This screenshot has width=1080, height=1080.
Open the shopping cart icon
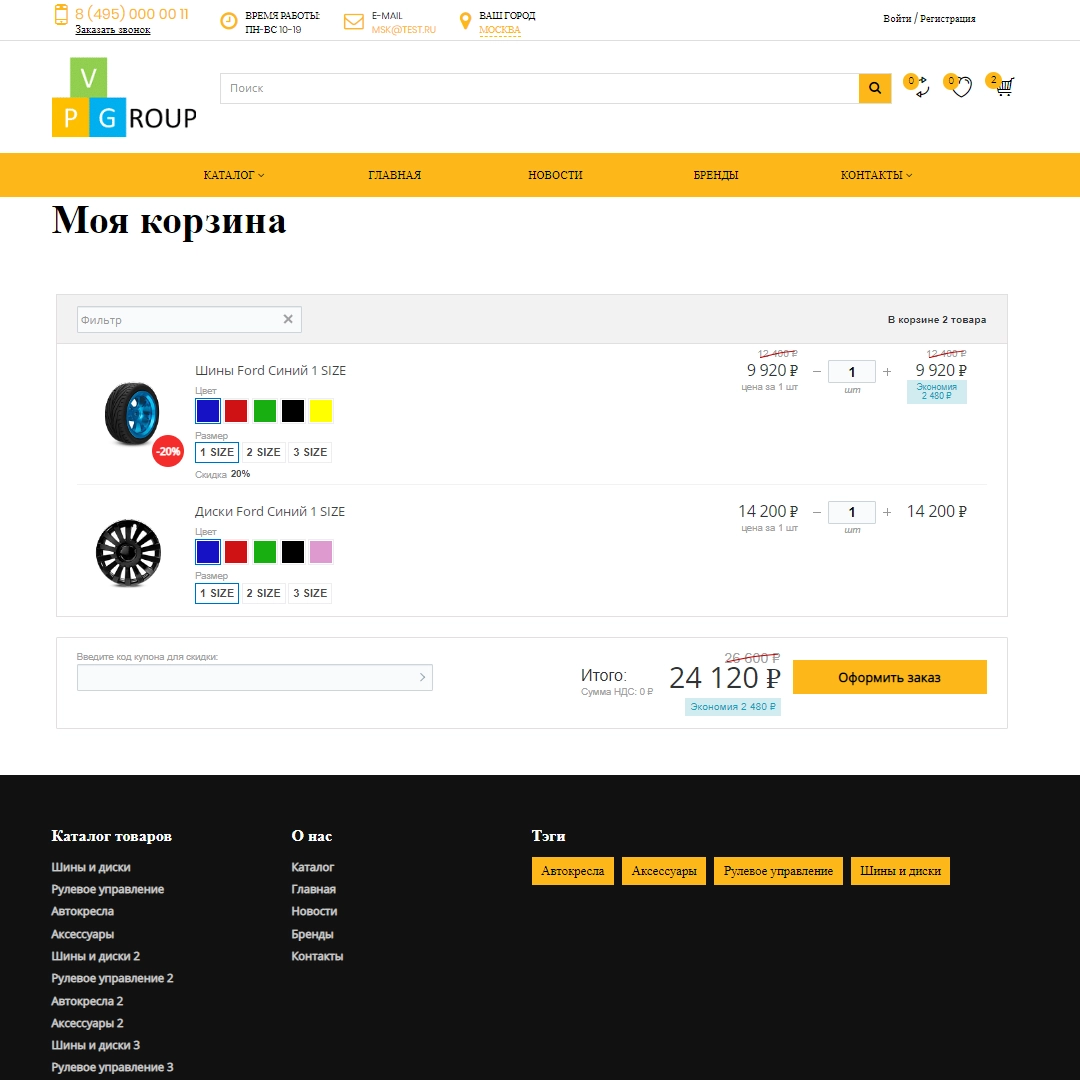(1003, 88)
